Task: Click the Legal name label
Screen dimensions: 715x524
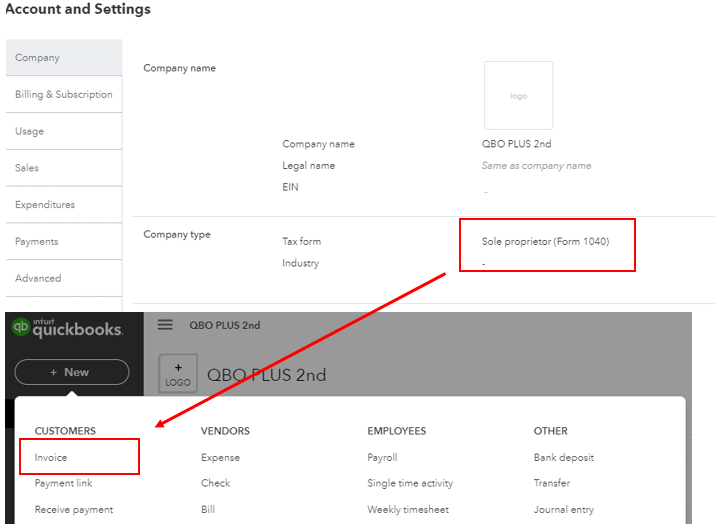Action: [309, 166]
